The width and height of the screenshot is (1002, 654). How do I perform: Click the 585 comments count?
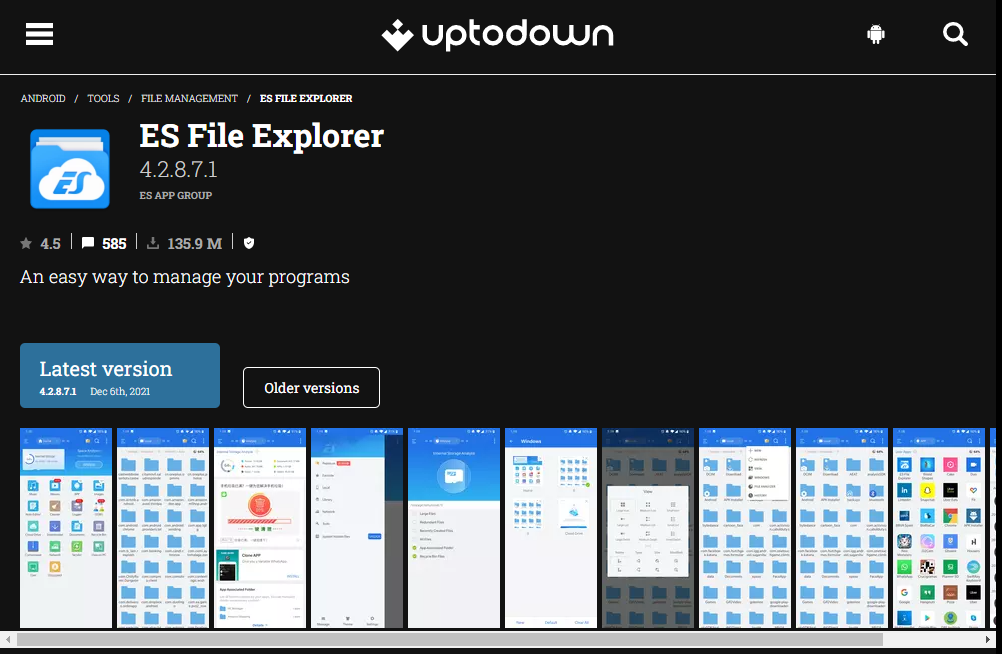[114, 244]
